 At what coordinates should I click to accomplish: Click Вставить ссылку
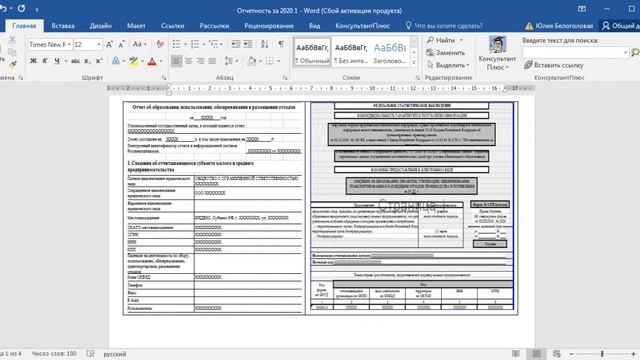click(553, 65)
